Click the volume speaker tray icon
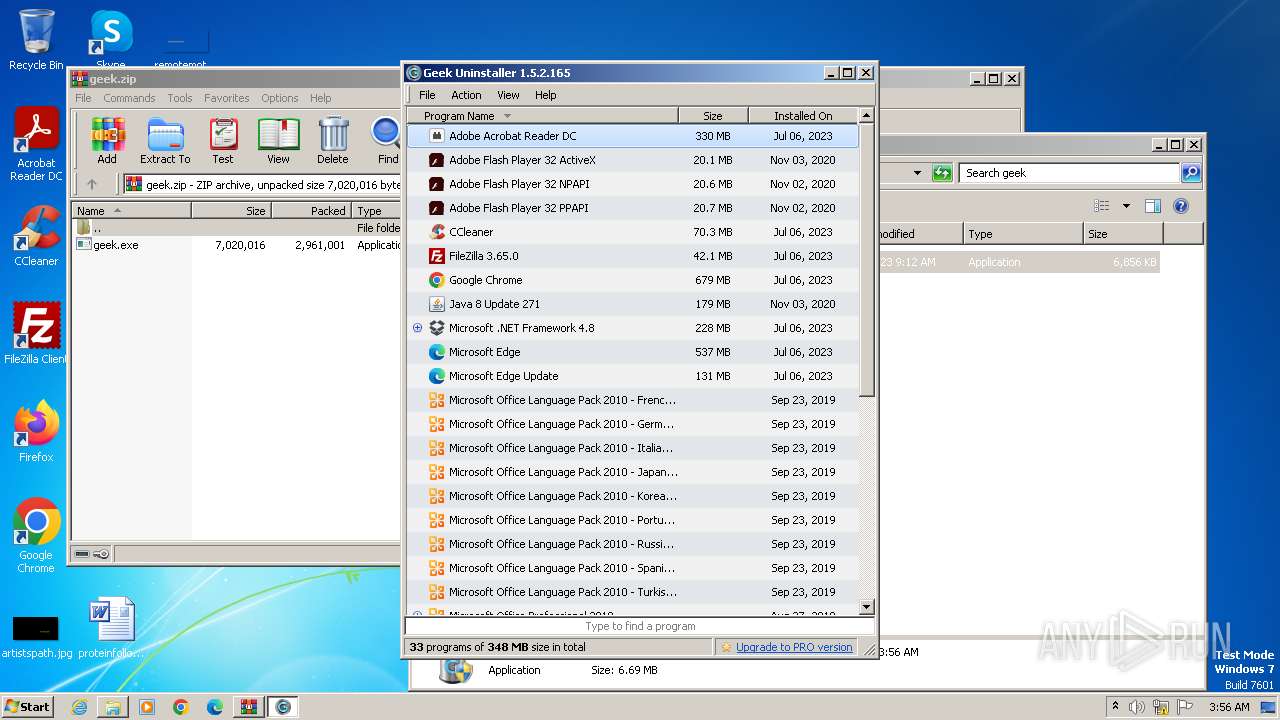The width and height of the screenshot is (1280, 720). tap(1136, 707)
